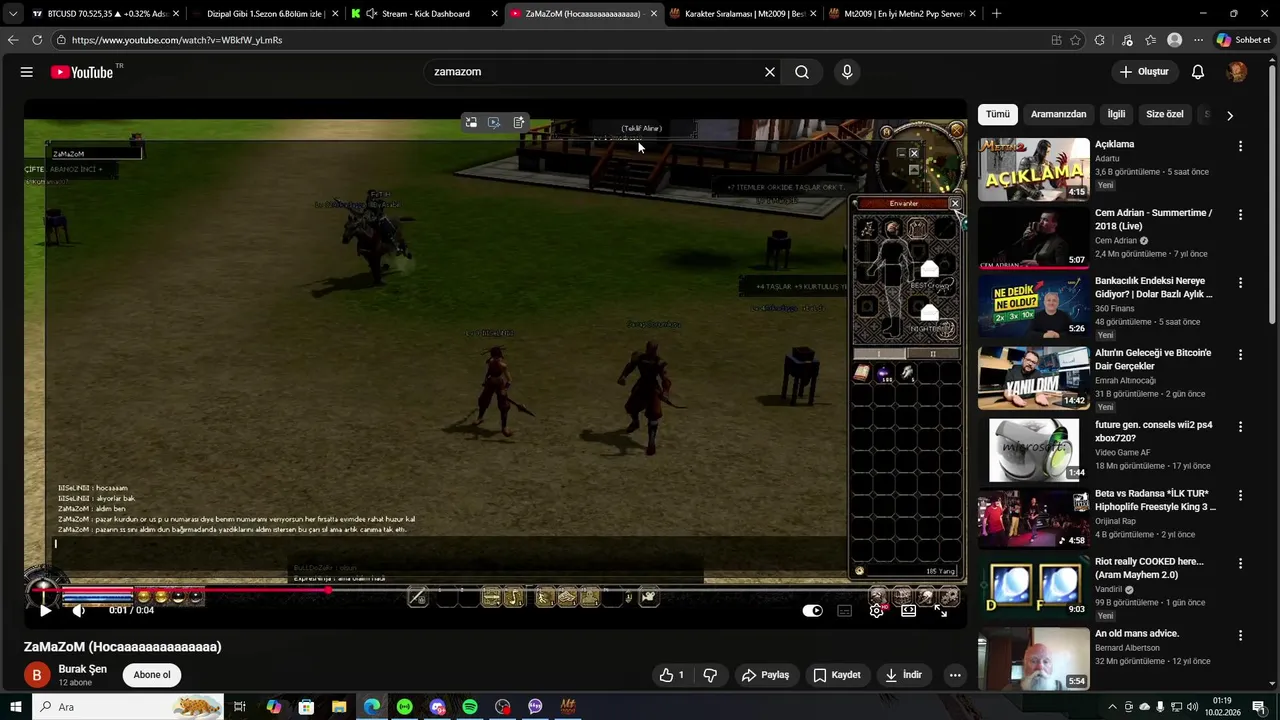Play the video with the play button
Screen dimensions: 1280x720
click(x=45, y=610)
